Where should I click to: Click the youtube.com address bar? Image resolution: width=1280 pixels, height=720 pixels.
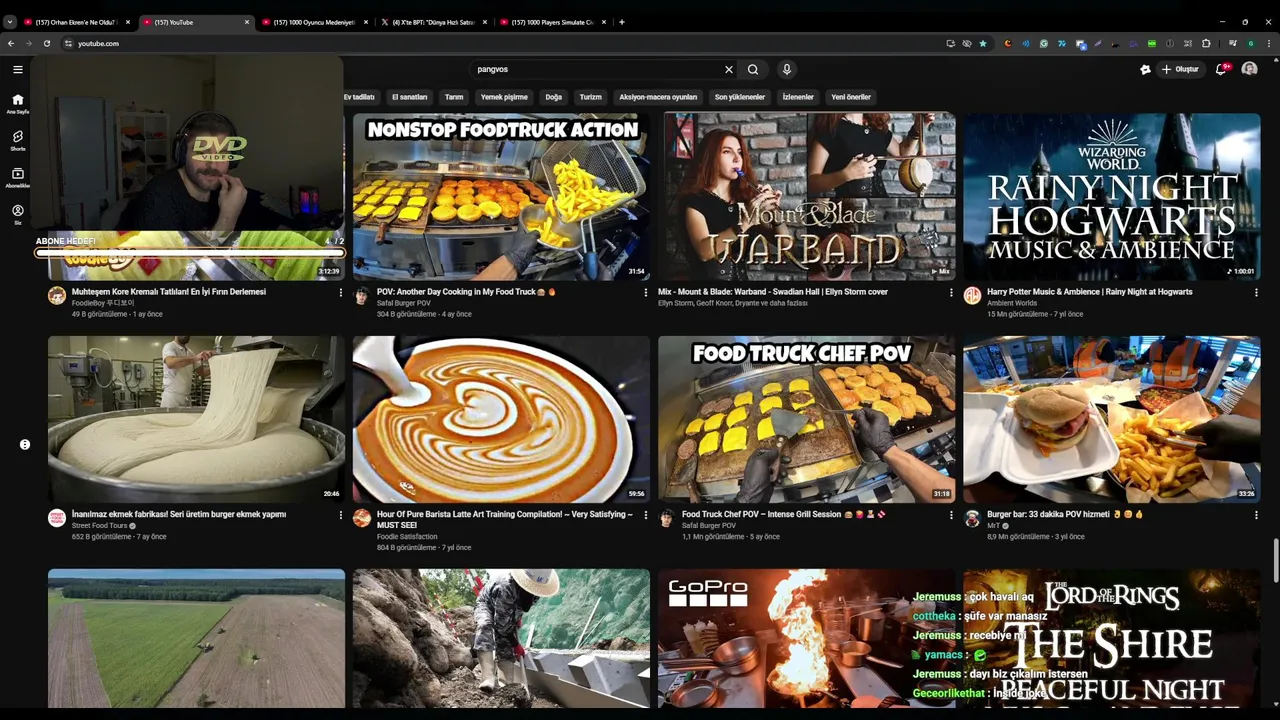(500, 43)
